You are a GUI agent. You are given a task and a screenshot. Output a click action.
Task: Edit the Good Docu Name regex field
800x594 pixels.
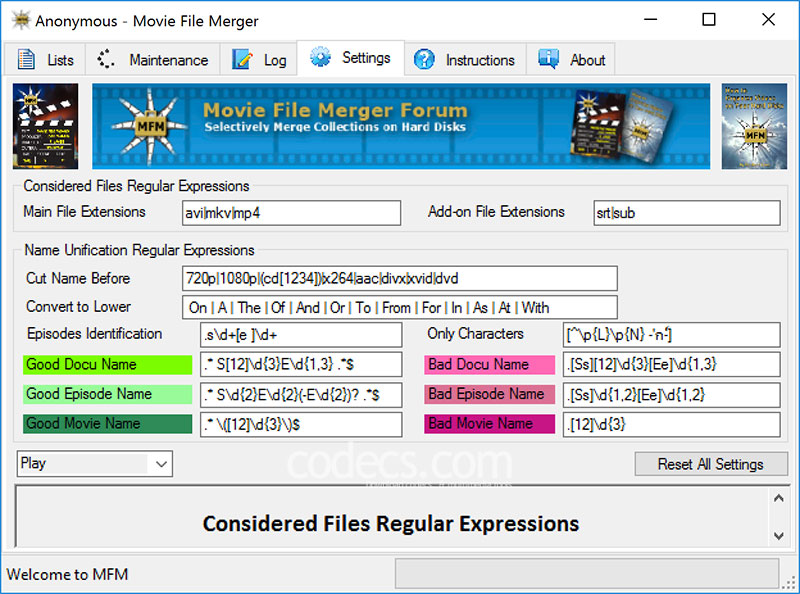tap(301, 364)
